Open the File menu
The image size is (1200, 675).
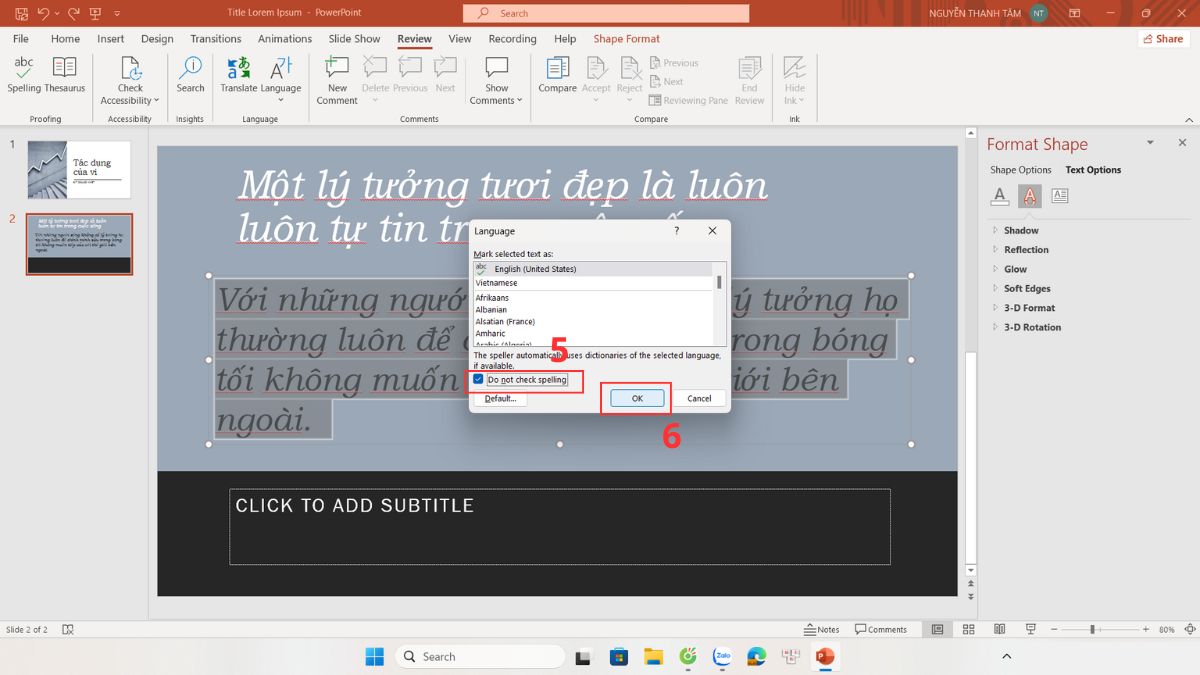point(21,39)
